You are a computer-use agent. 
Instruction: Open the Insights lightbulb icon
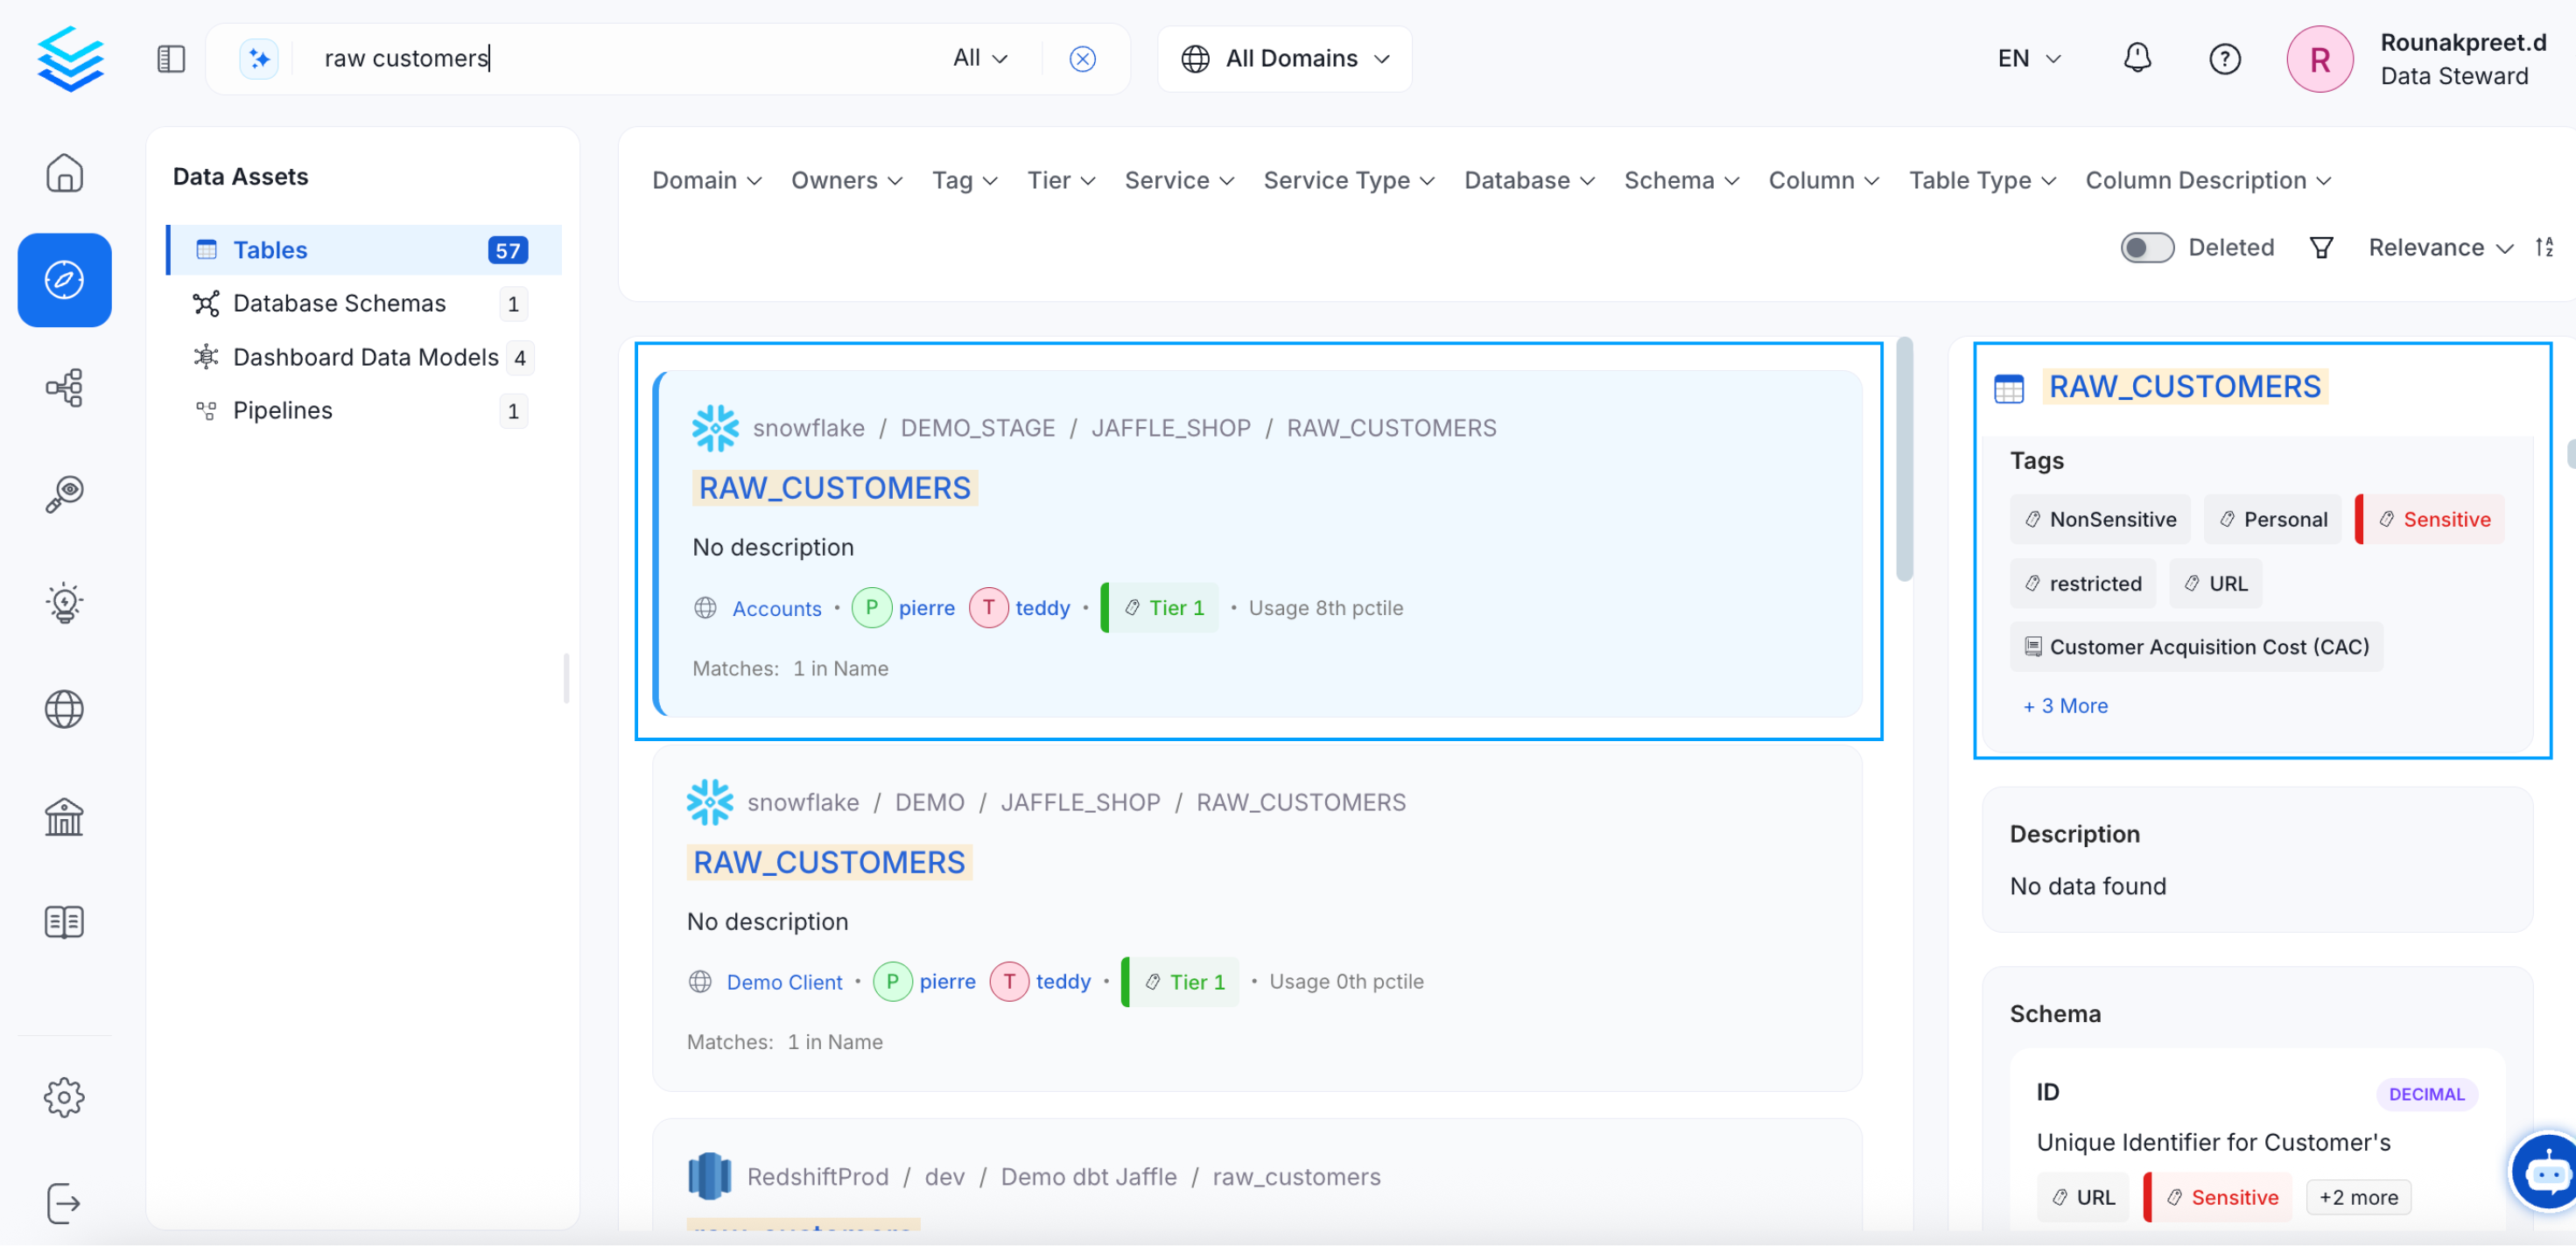(64, 602)
